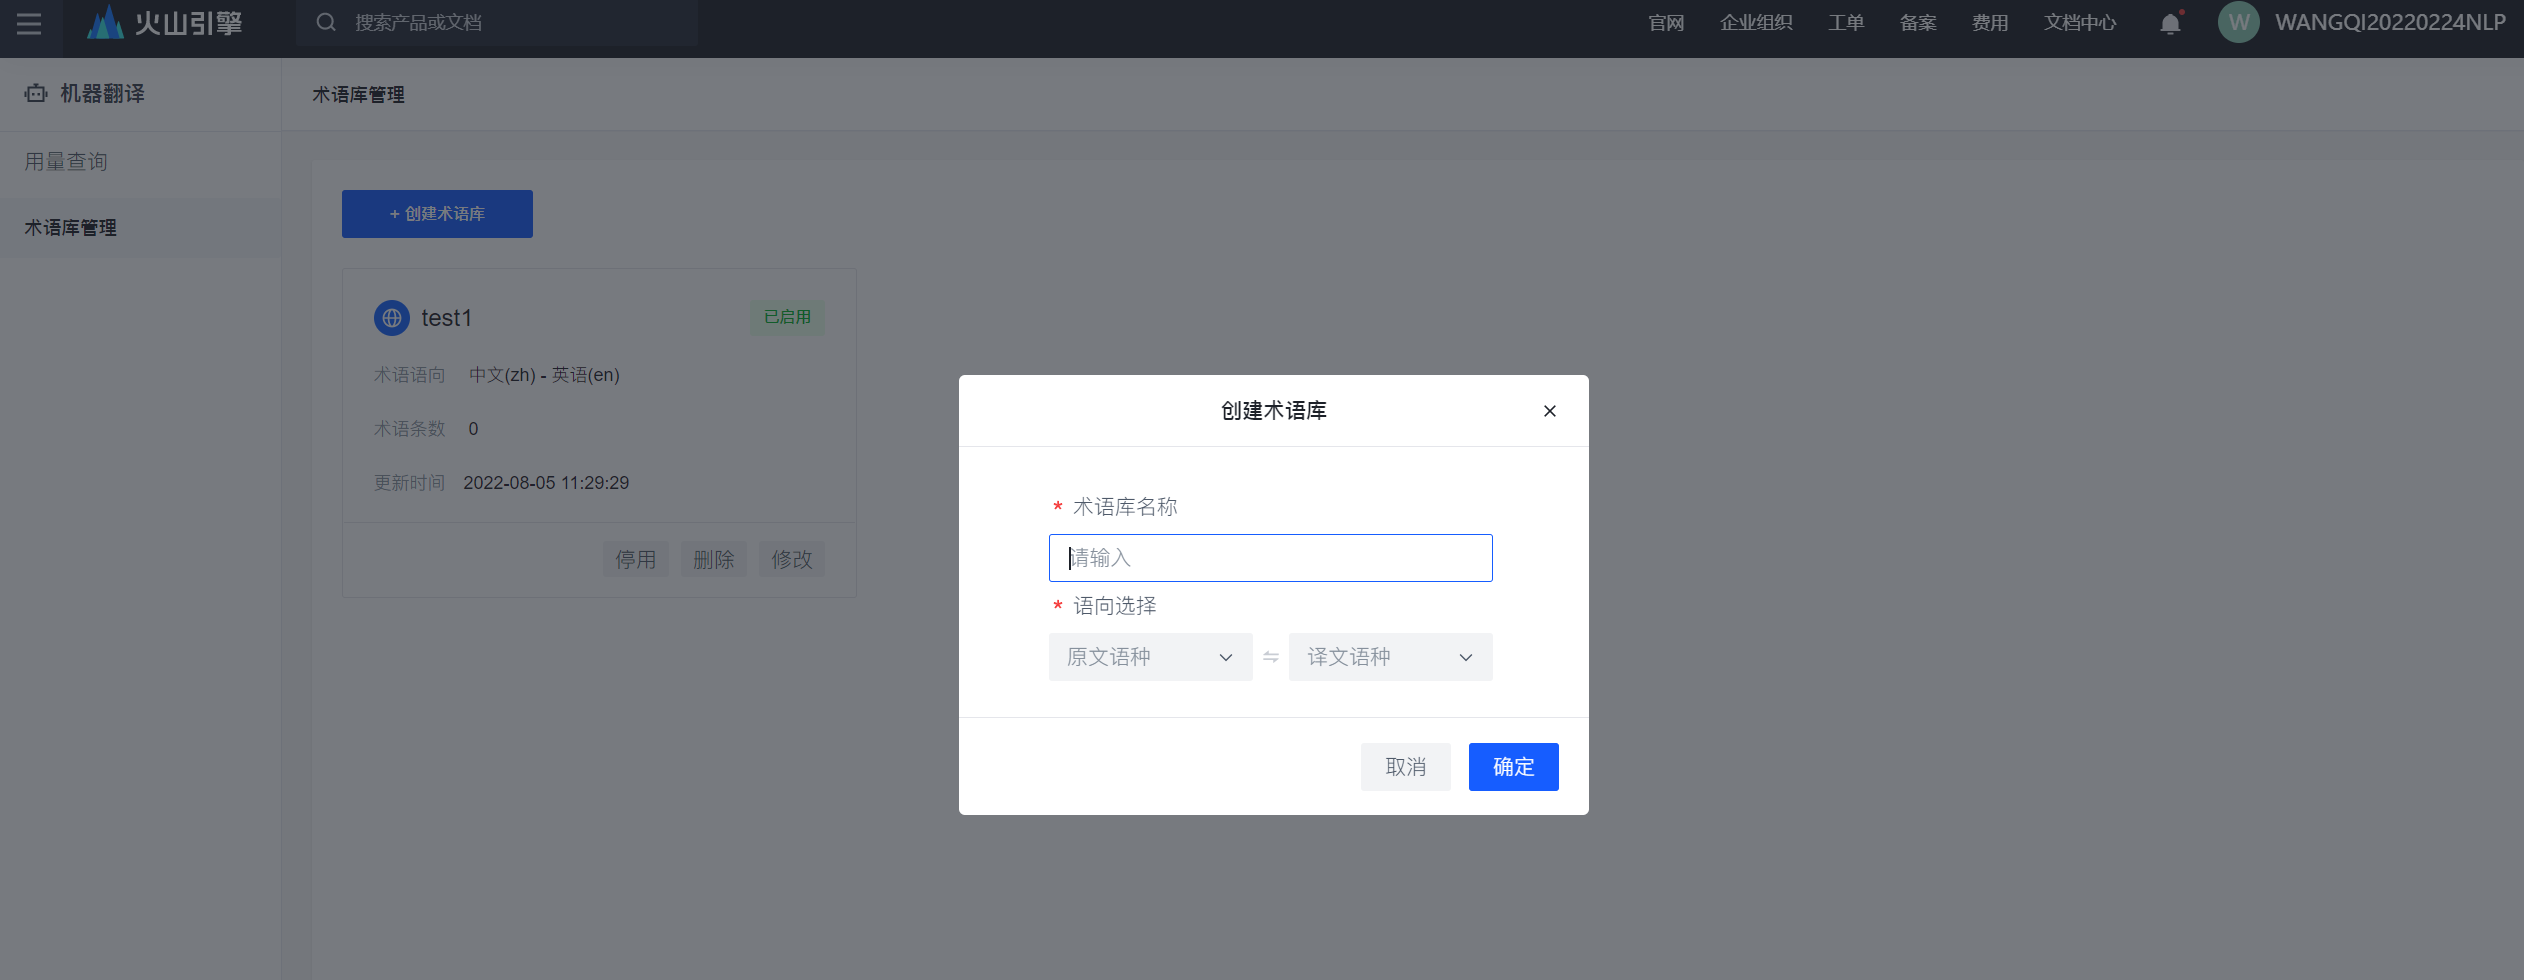Click the 2022-08-05 11:29:29 timestamp
The width and height of the screenshot is (2524, 980).
pyautogui.click(x=546, y=483)
